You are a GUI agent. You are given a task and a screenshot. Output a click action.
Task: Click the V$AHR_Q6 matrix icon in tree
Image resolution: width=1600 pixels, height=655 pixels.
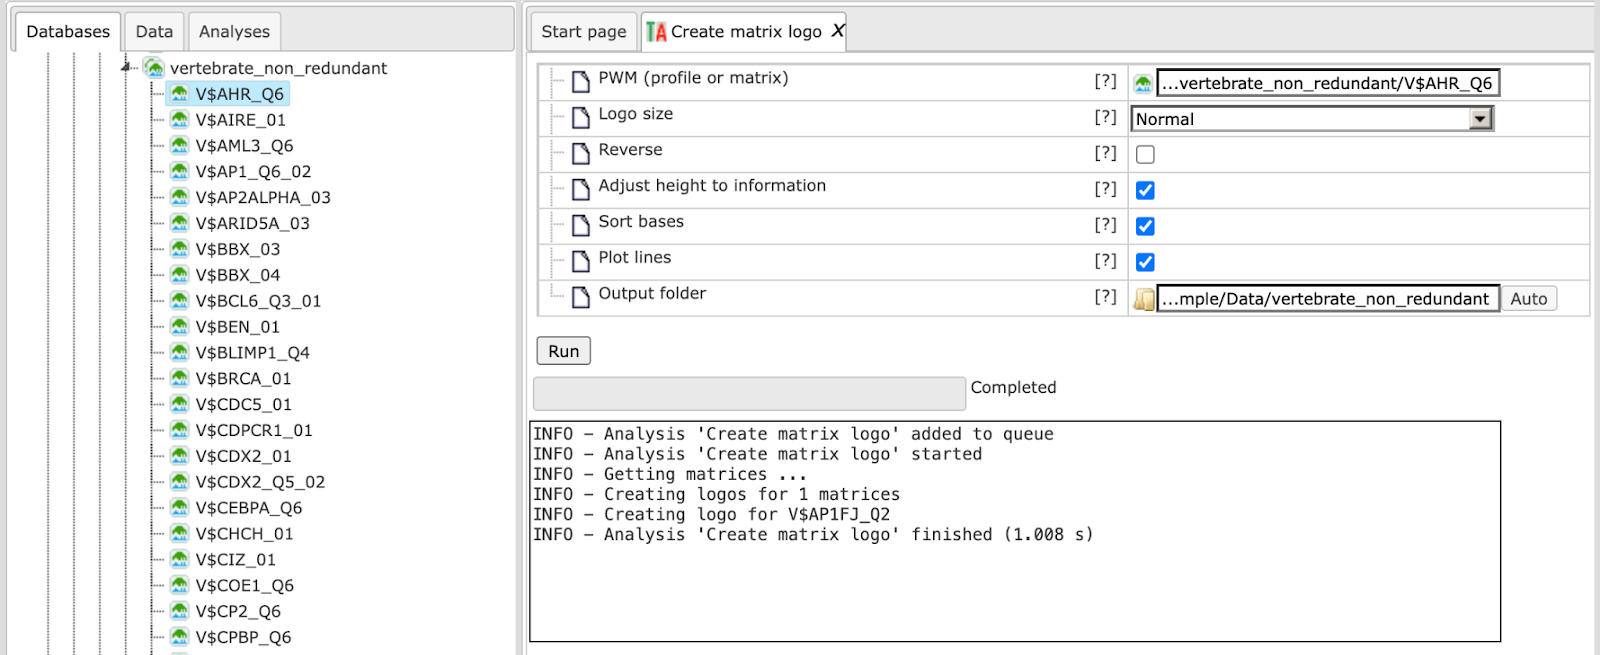click(x=180, y=93)
